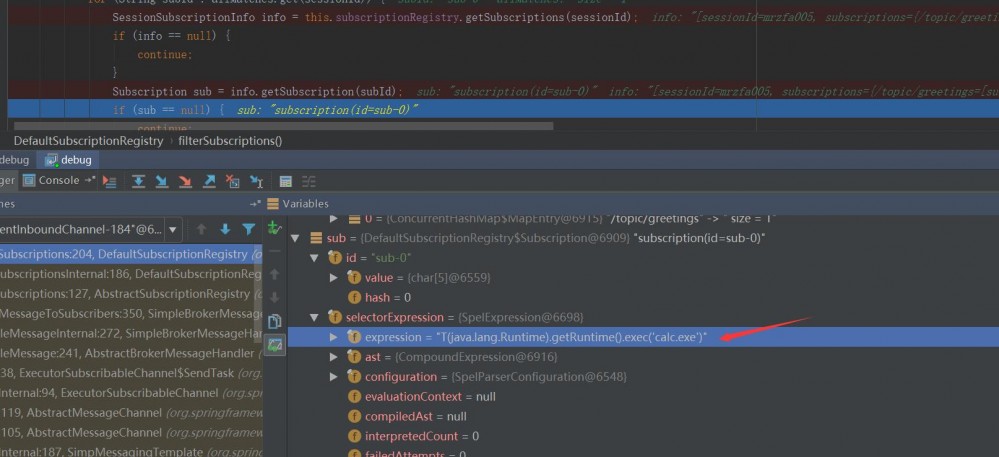
Task: Click the Variables sidebar down arrow
Action: (x=275, y=298)
